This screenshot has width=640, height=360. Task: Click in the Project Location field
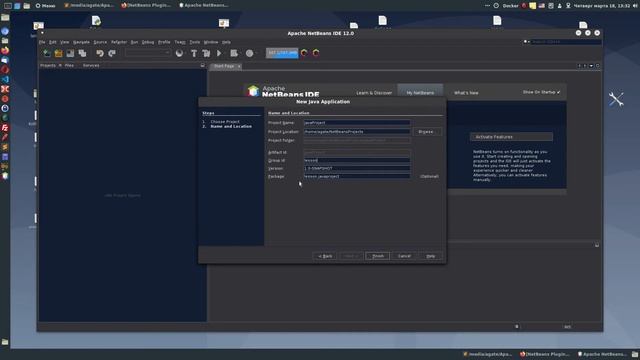point(357,131)
